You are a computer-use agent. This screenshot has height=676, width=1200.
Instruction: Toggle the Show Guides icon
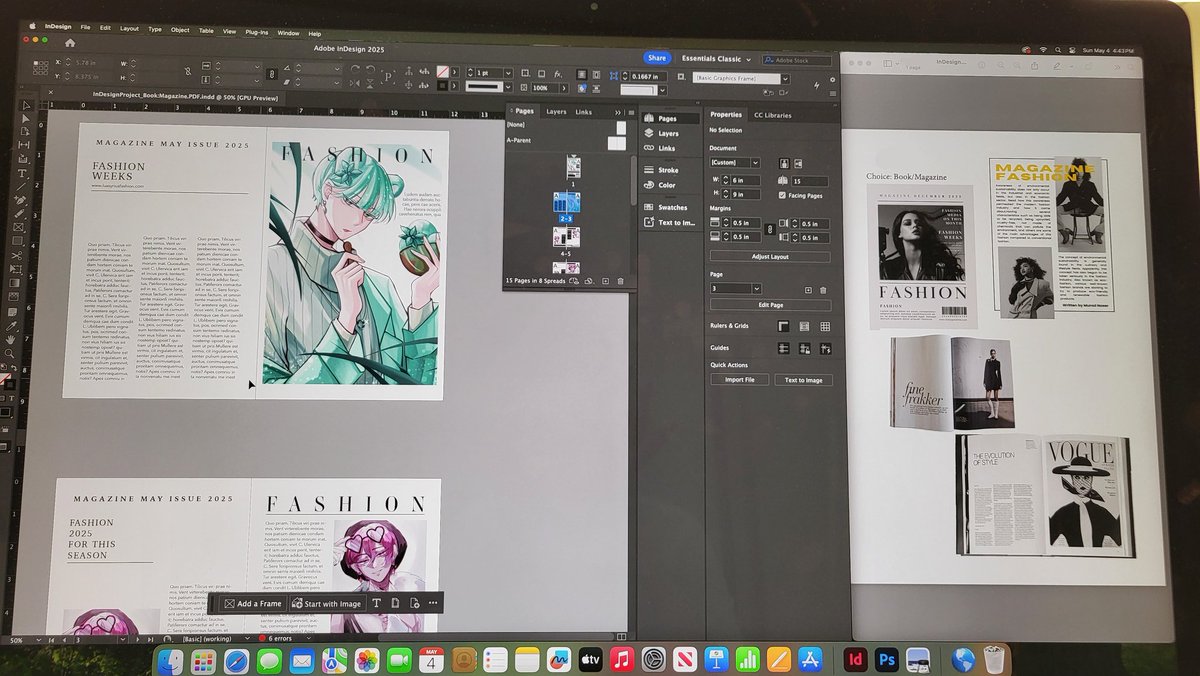[x=784, y=348]
